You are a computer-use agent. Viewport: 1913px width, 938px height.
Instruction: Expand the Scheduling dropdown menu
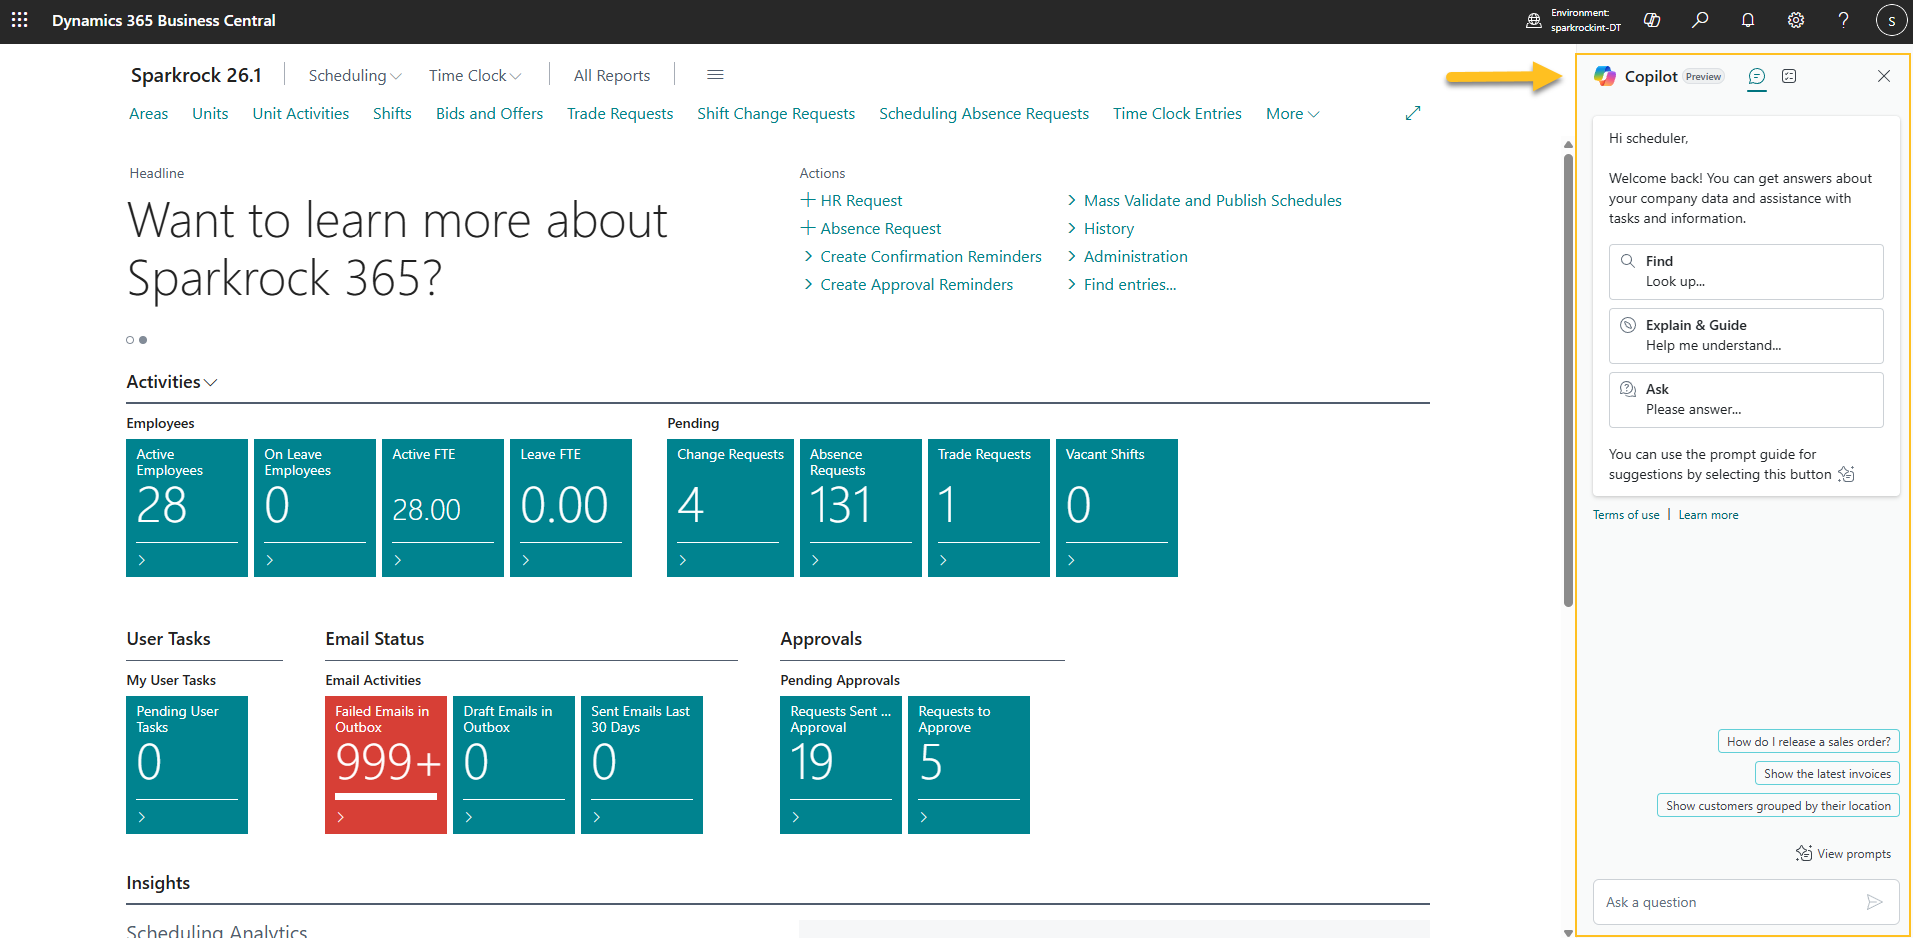354,75
